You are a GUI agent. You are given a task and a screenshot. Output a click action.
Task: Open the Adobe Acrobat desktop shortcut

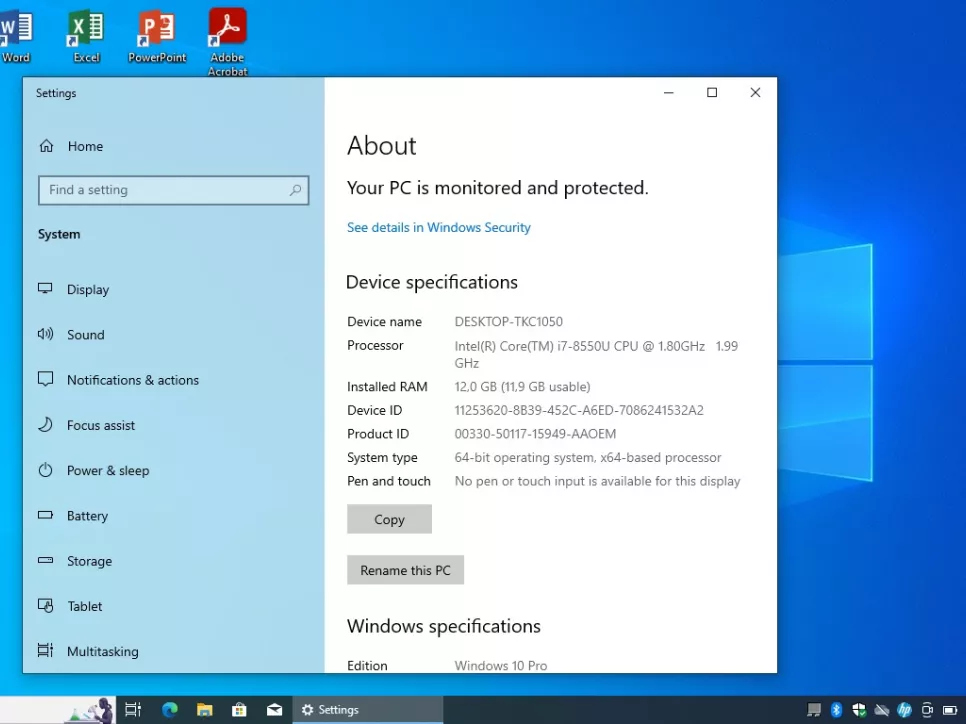click(227, 41)
